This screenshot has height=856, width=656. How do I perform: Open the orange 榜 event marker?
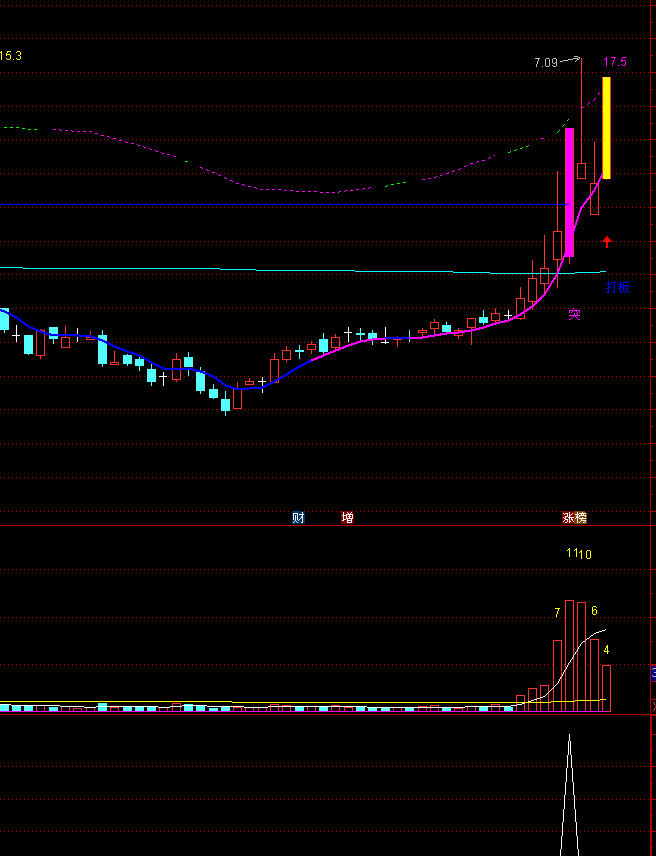[x=581, y=518]
